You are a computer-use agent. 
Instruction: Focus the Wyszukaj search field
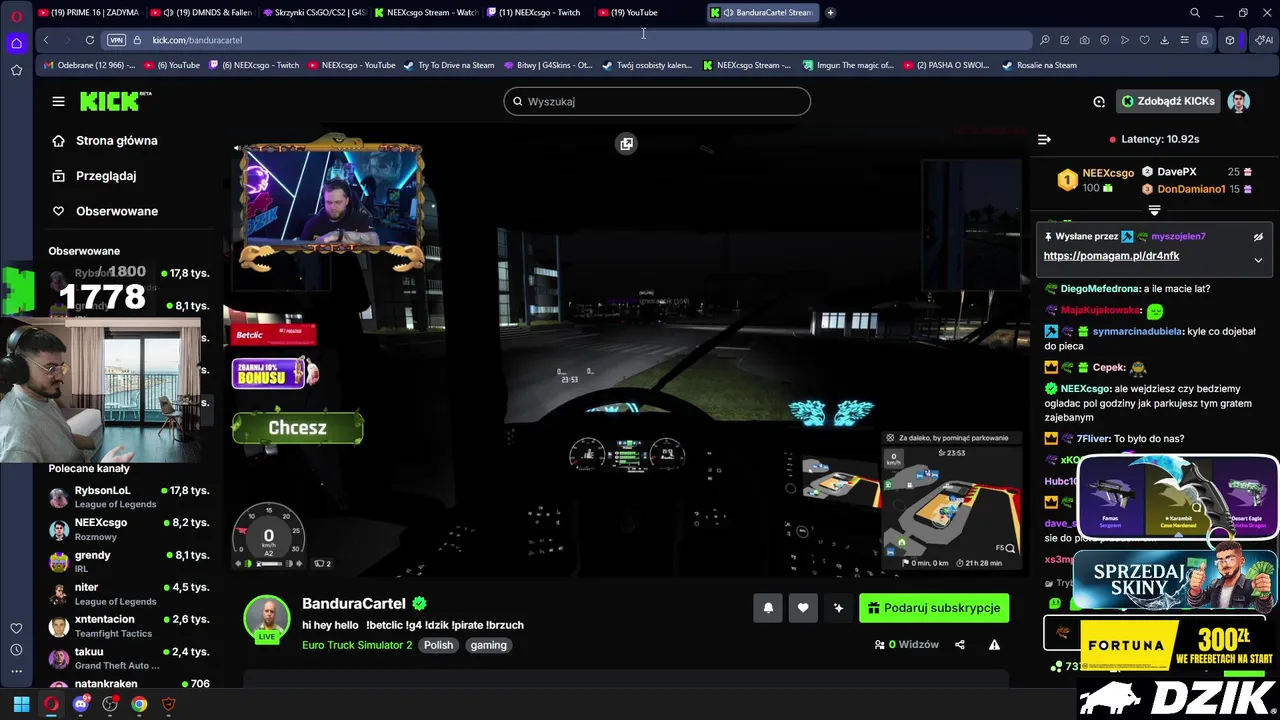657,101
